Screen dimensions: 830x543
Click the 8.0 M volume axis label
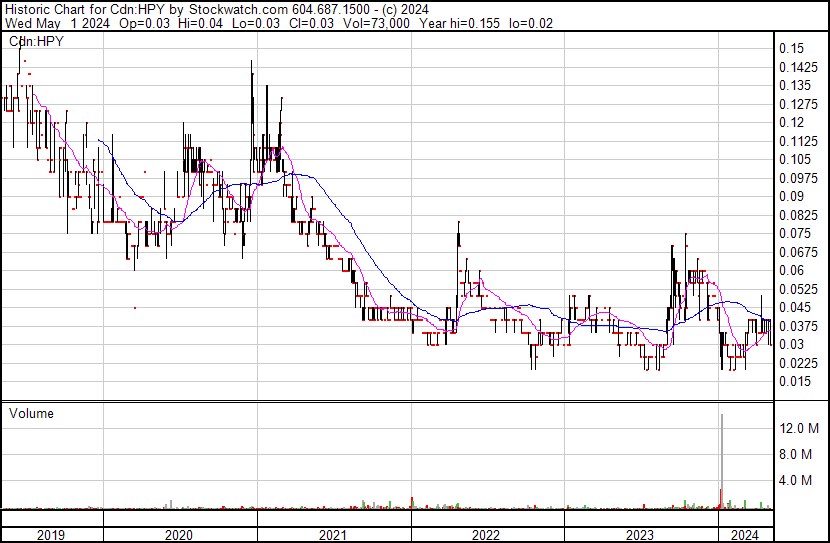coord(797,454)
